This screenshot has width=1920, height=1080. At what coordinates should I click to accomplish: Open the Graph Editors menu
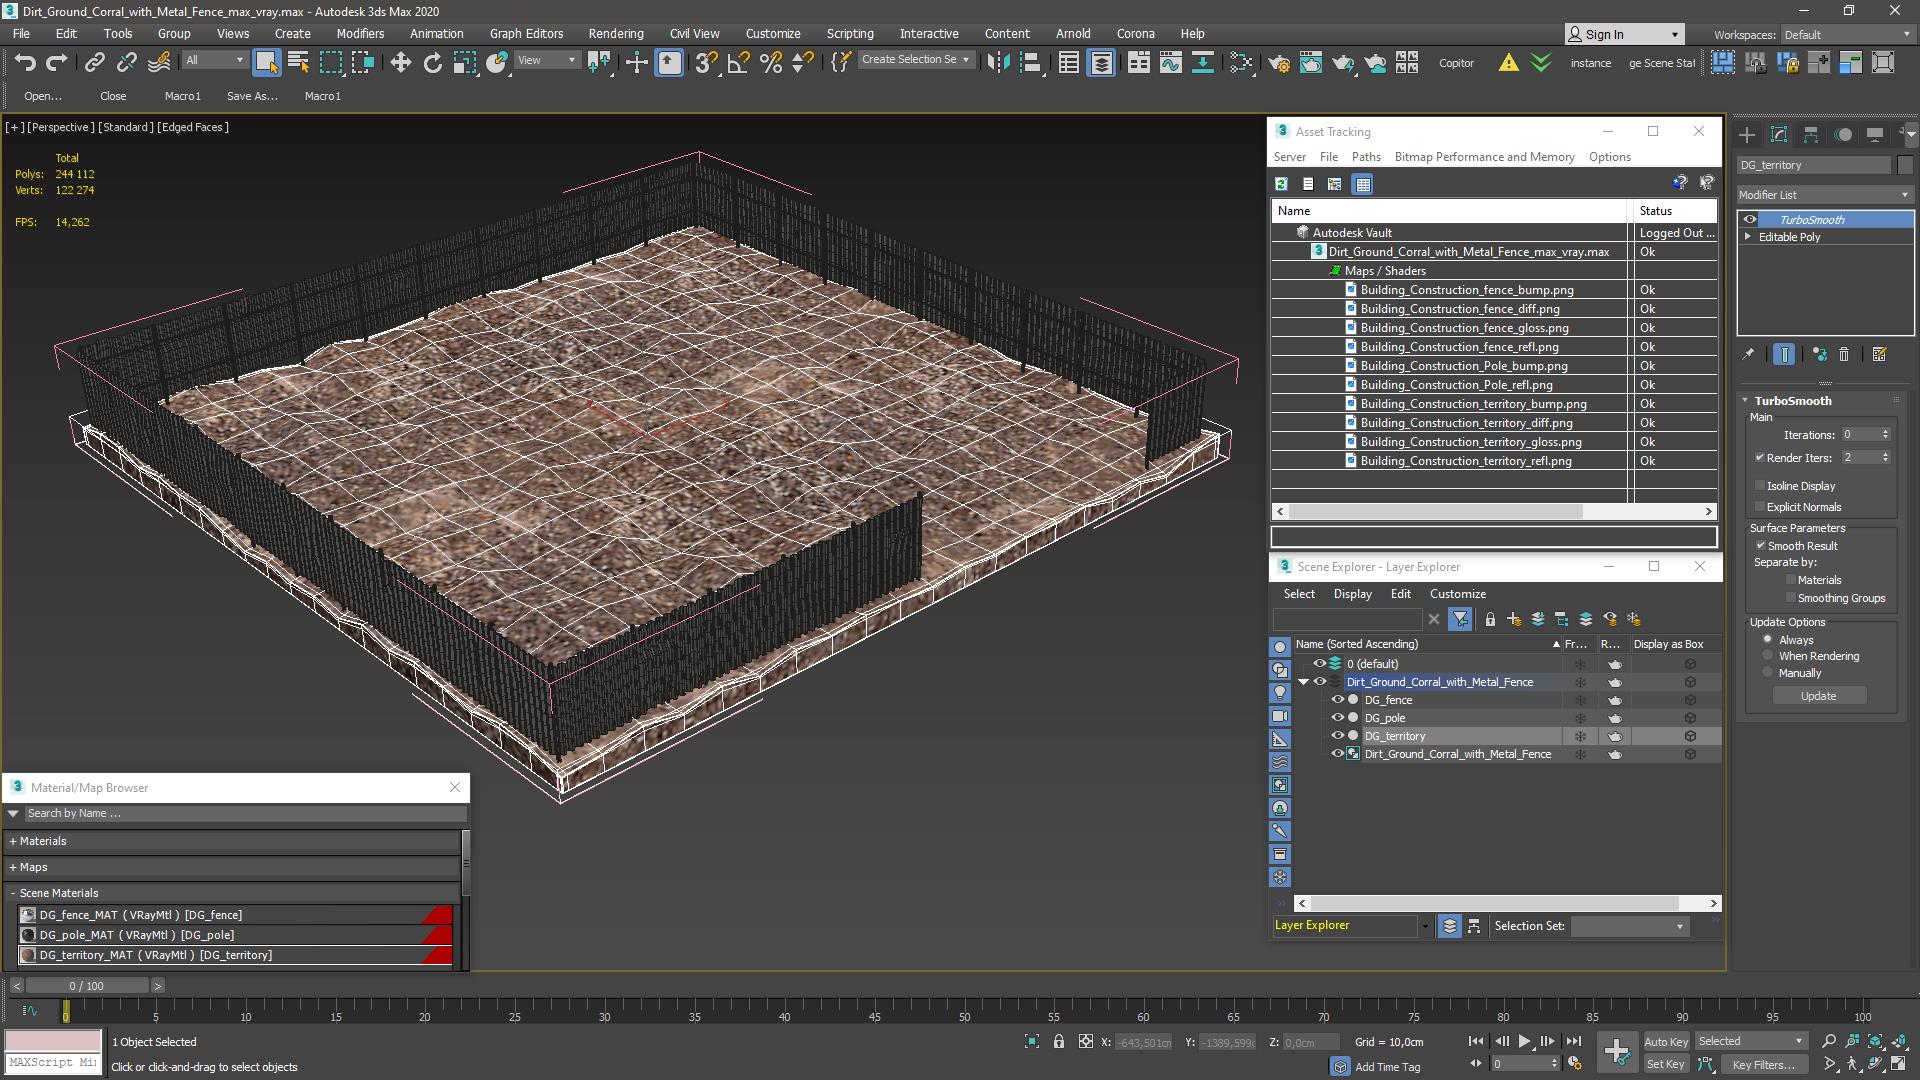tap(526, 34)
